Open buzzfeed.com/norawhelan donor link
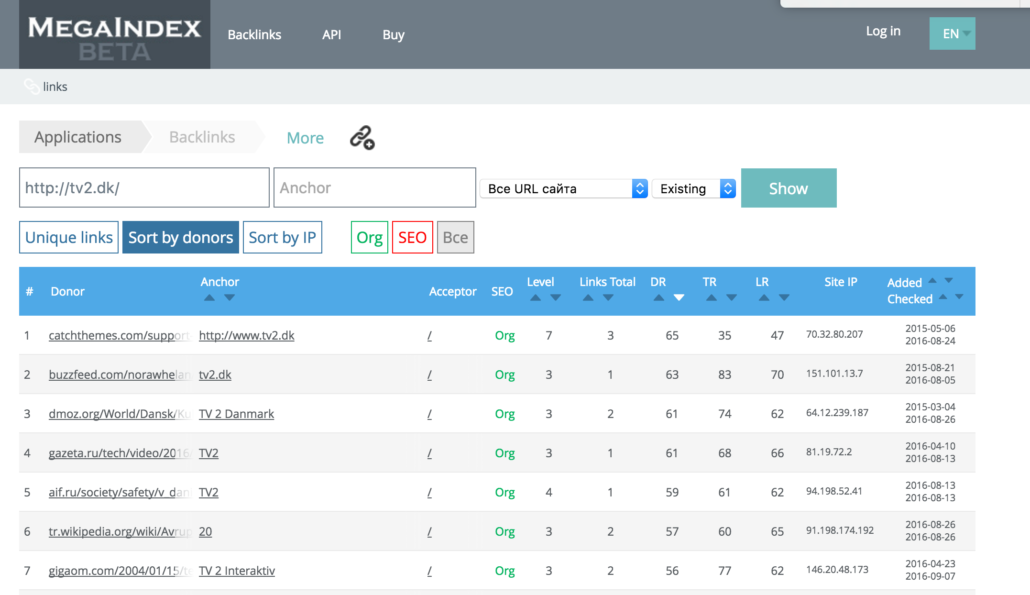 pos(120,375)
